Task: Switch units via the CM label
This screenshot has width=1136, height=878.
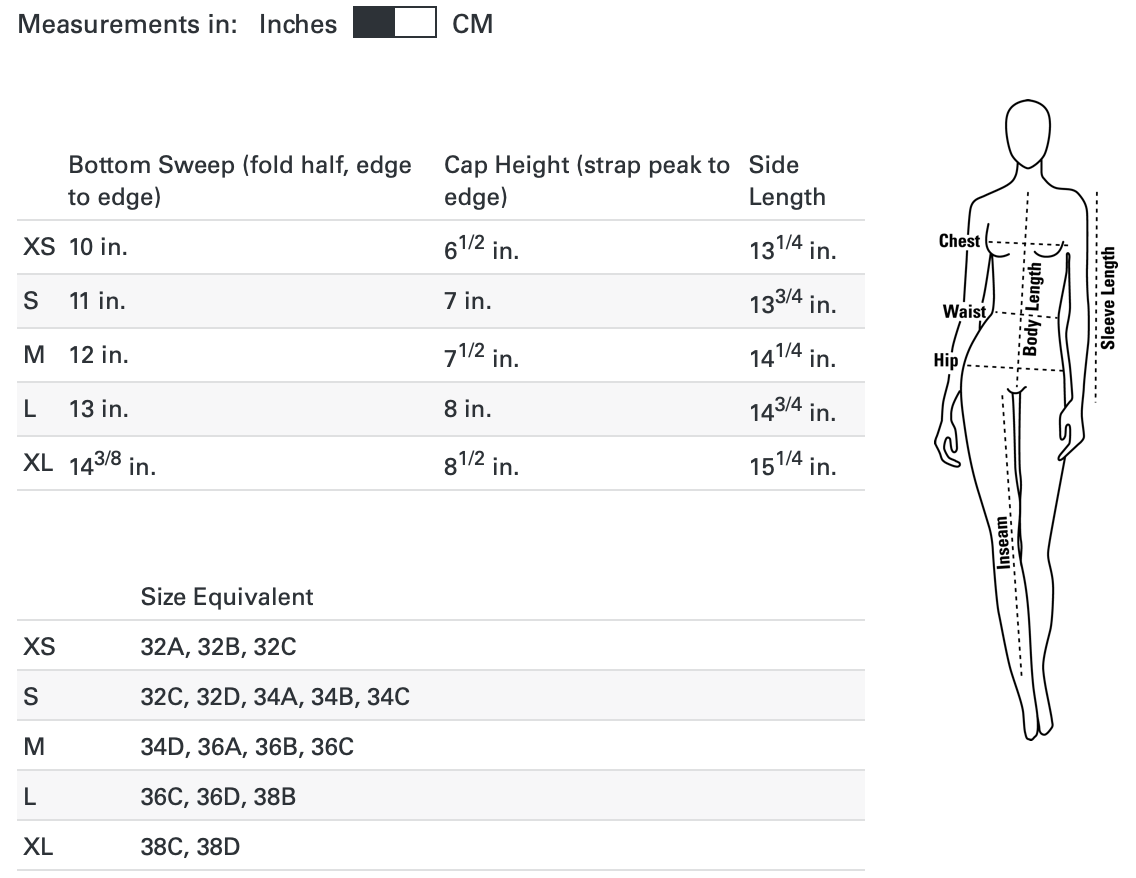Action: (472, 24)
